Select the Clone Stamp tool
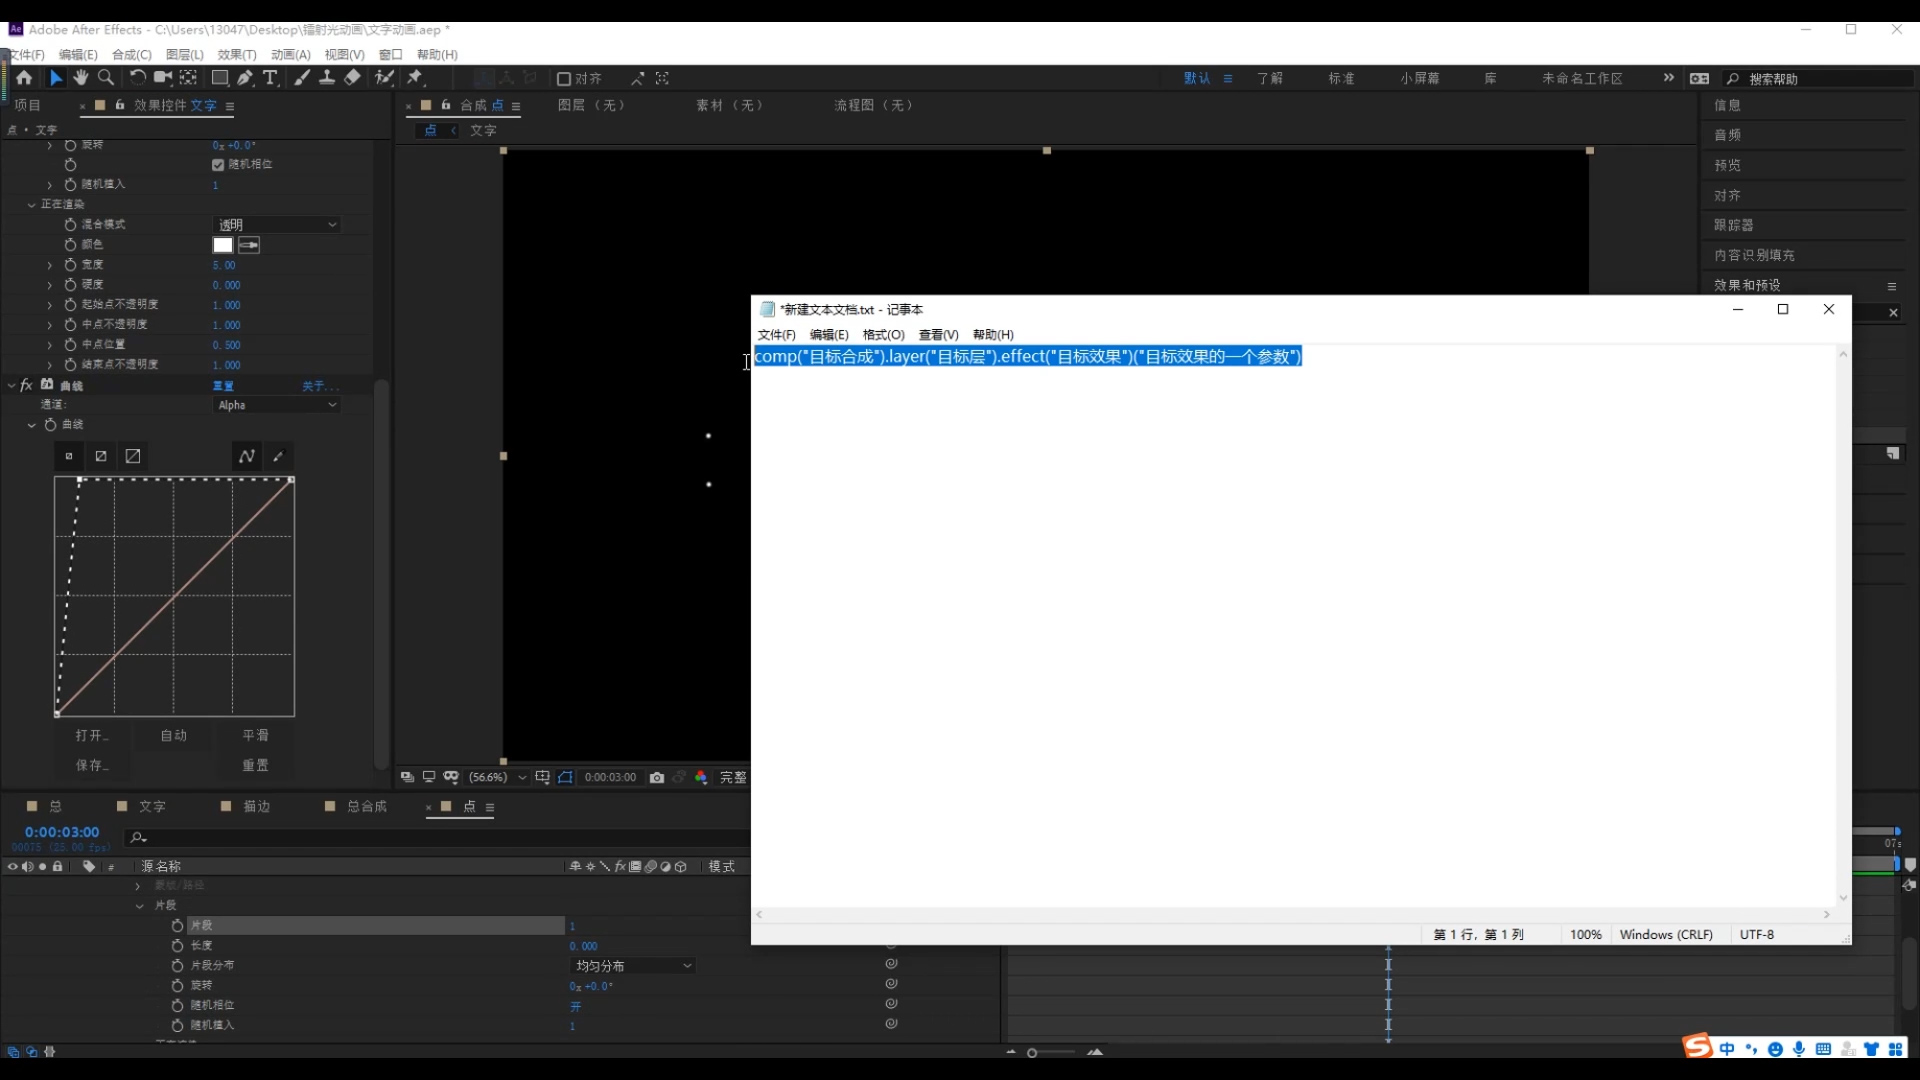Screen dimensions: 1920x1080 326,78
